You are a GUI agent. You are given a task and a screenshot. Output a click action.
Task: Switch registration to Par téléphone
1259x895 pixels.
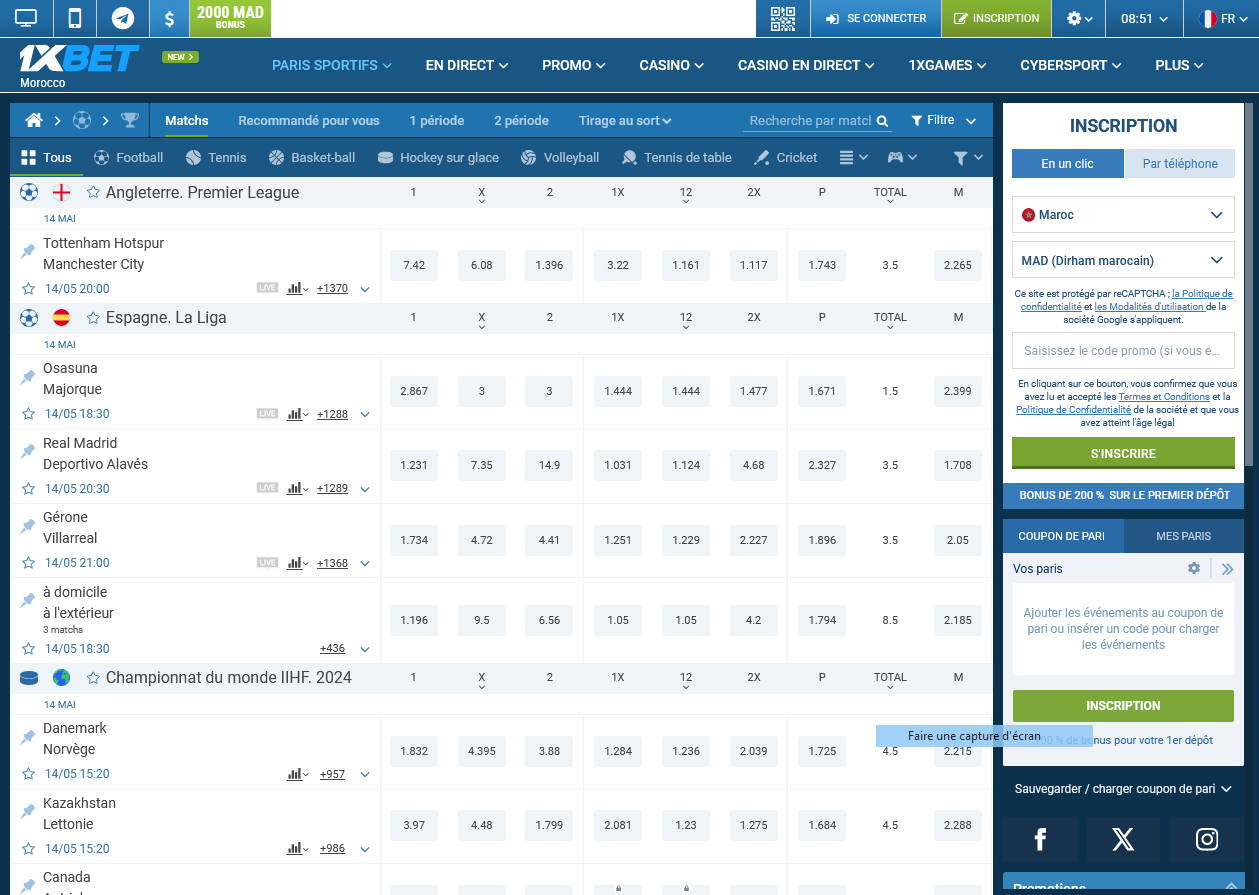click(x=1180, y=161)
